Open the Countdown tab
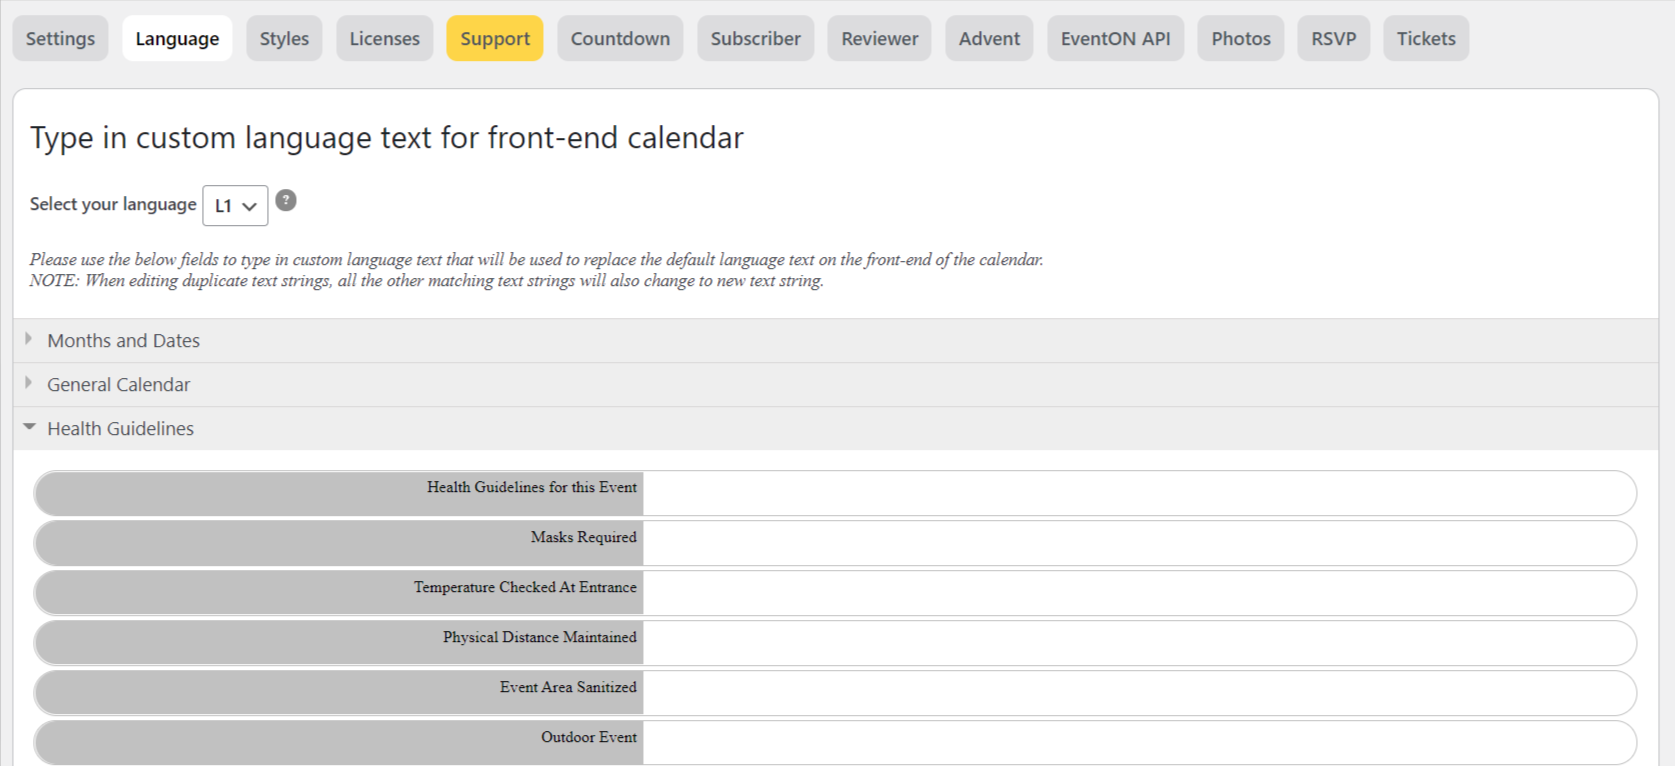 tap(620, 38)
